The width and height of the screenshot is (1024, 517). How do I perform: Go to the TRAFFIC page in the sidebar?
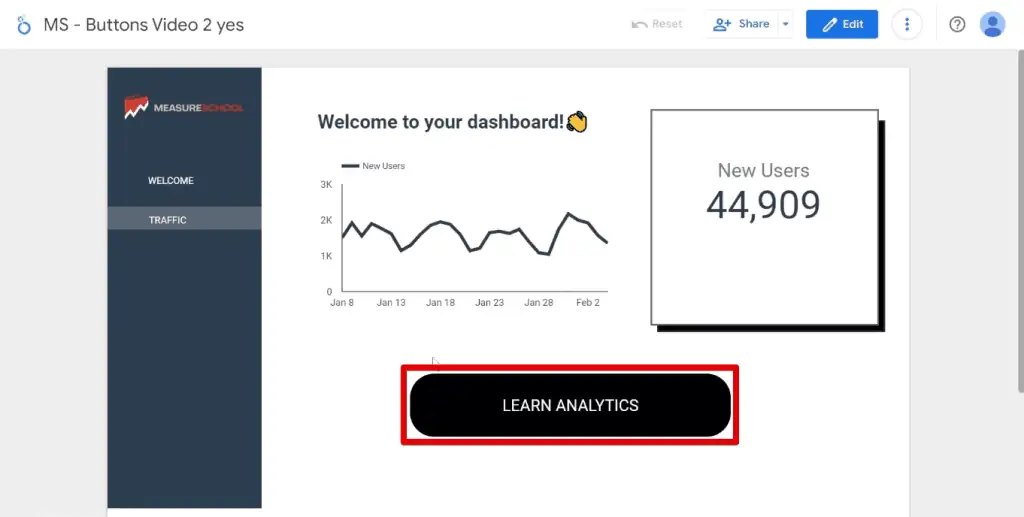click(184, 219)
